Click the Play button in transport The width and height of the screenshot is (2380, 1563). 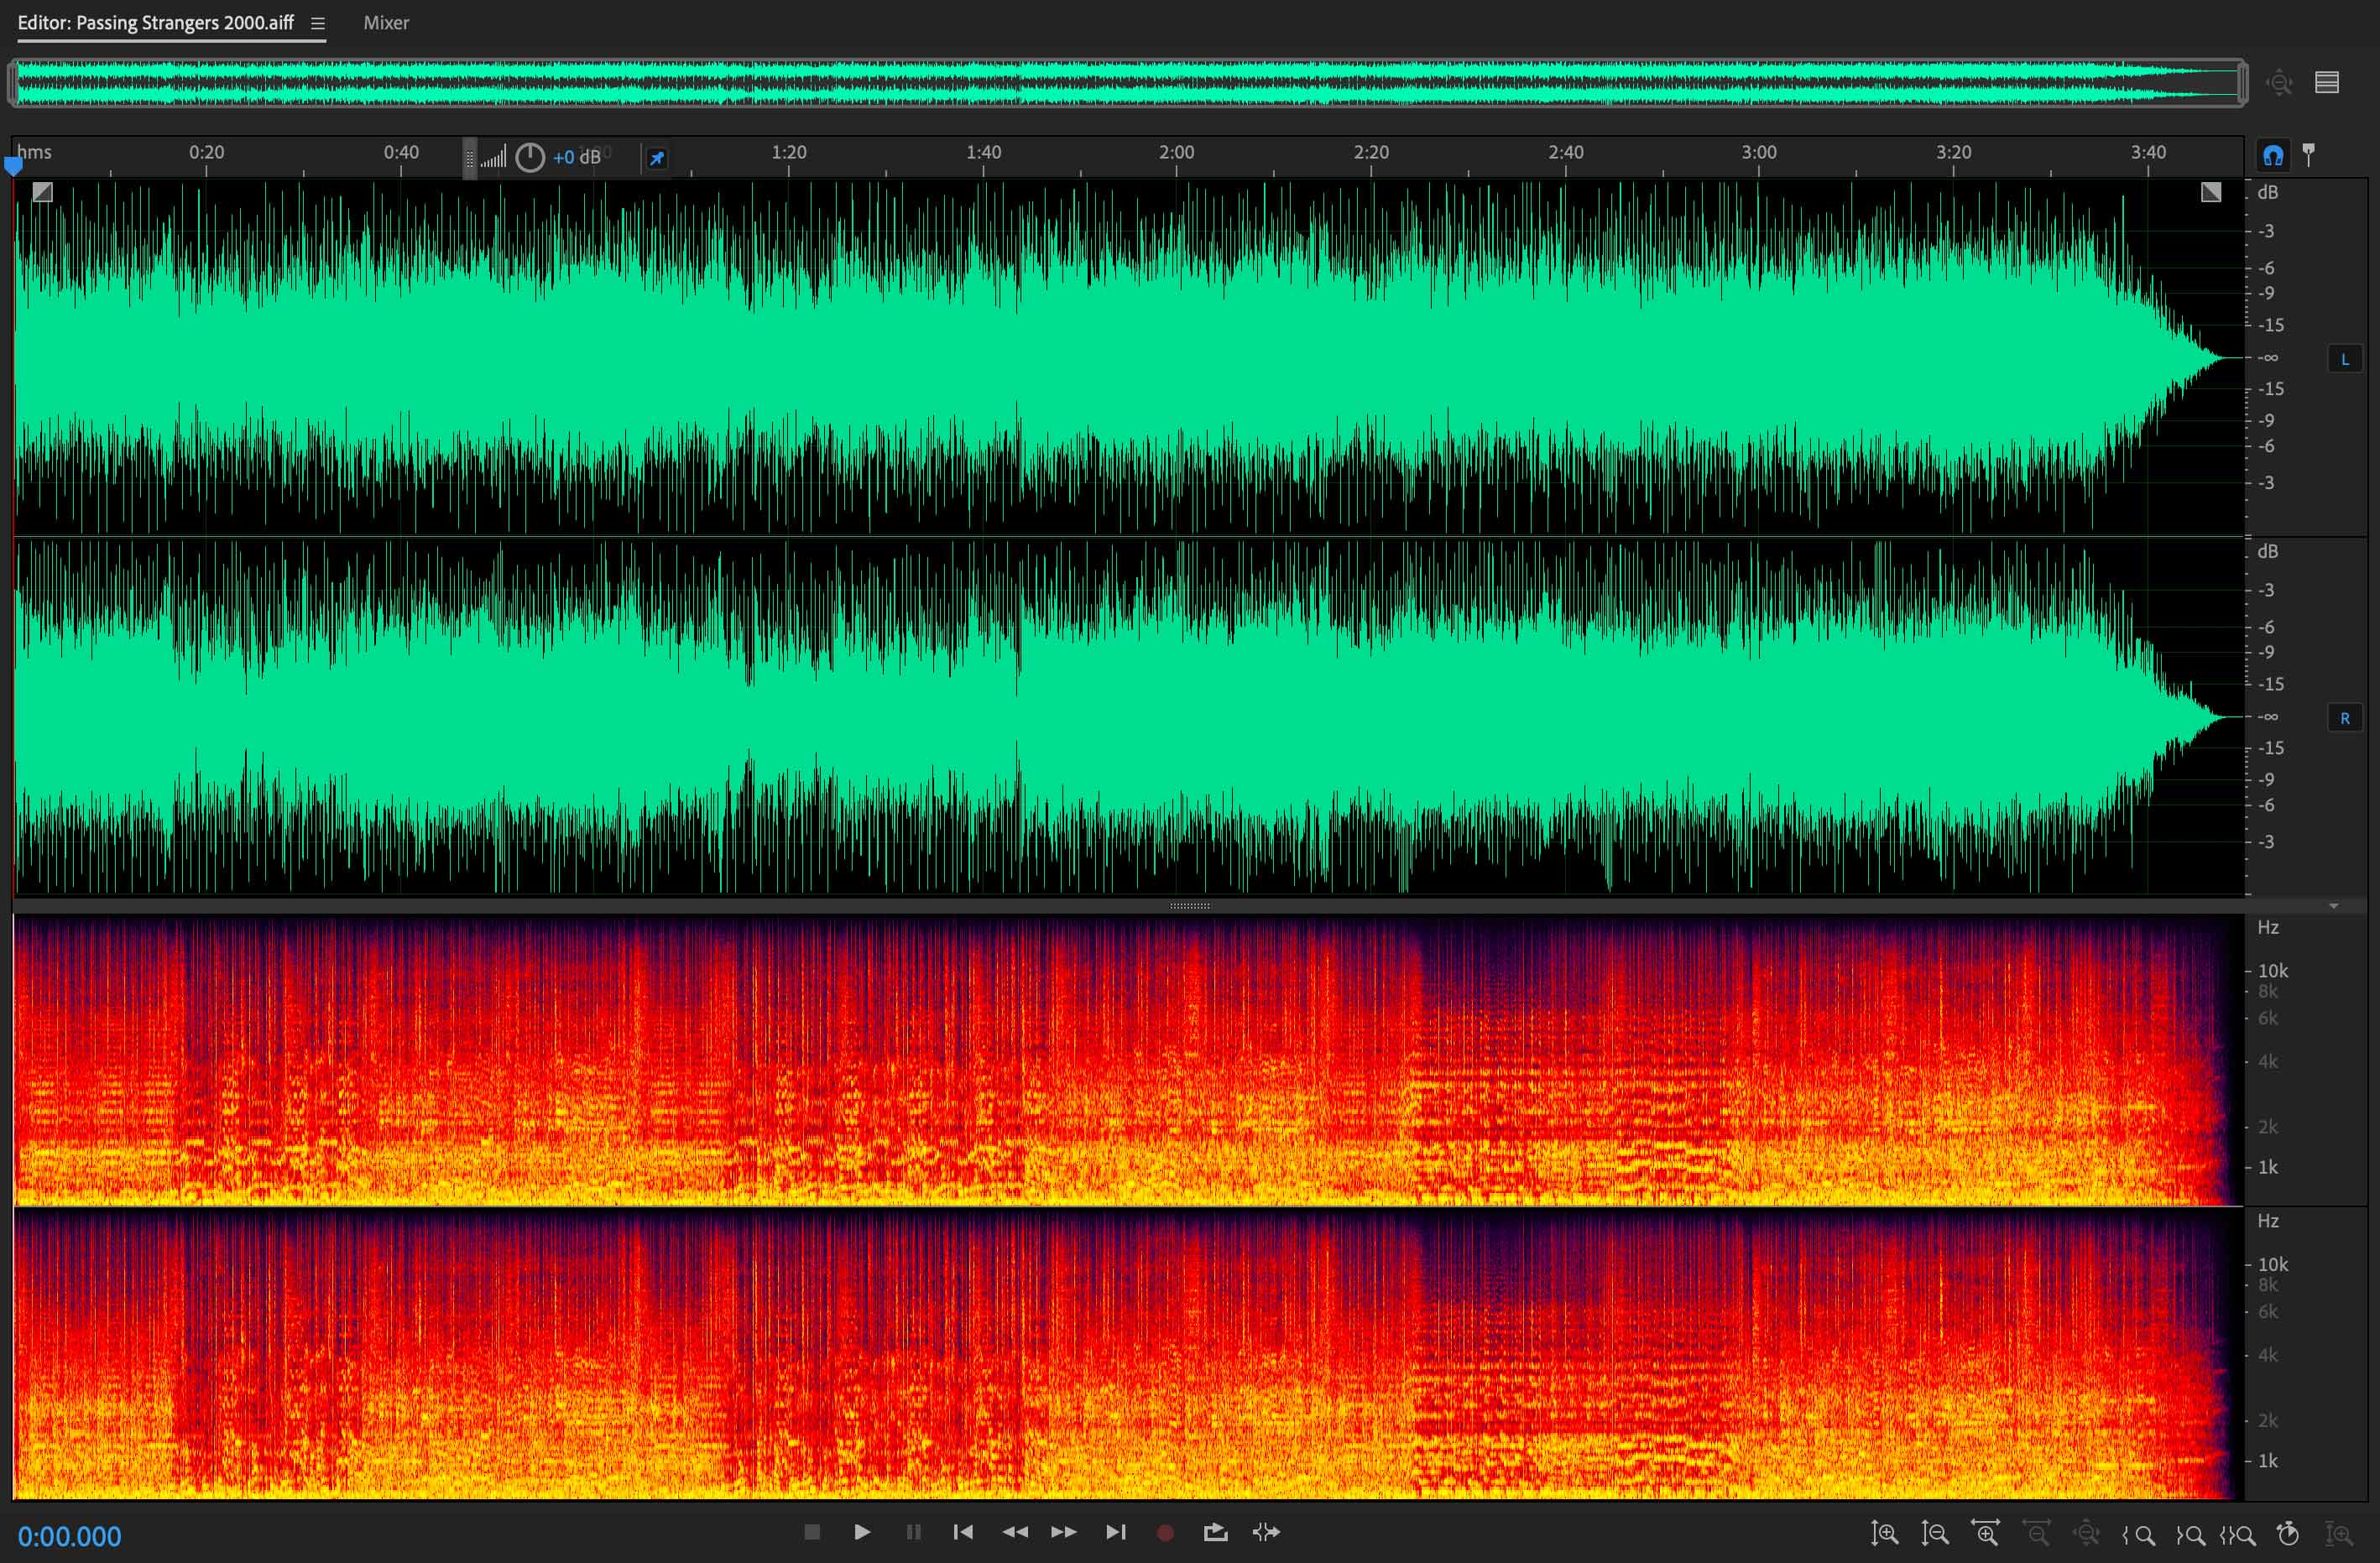[861, 1532]
